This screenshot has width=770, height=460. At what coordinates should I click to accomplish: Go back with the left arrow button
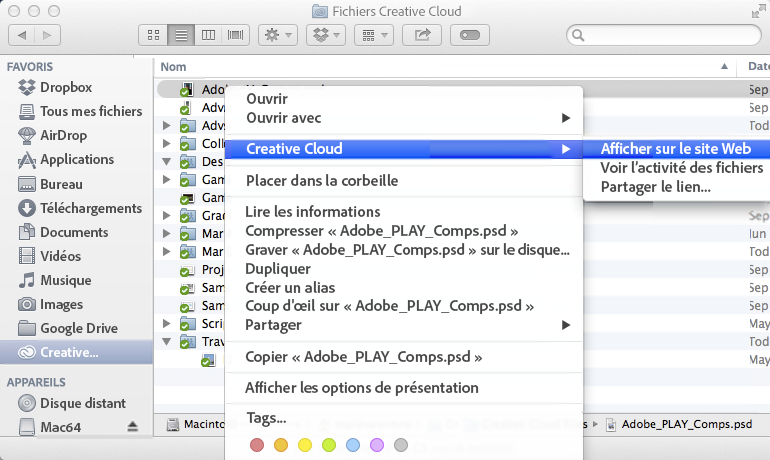pyautogui.click(x=22, y=35)
